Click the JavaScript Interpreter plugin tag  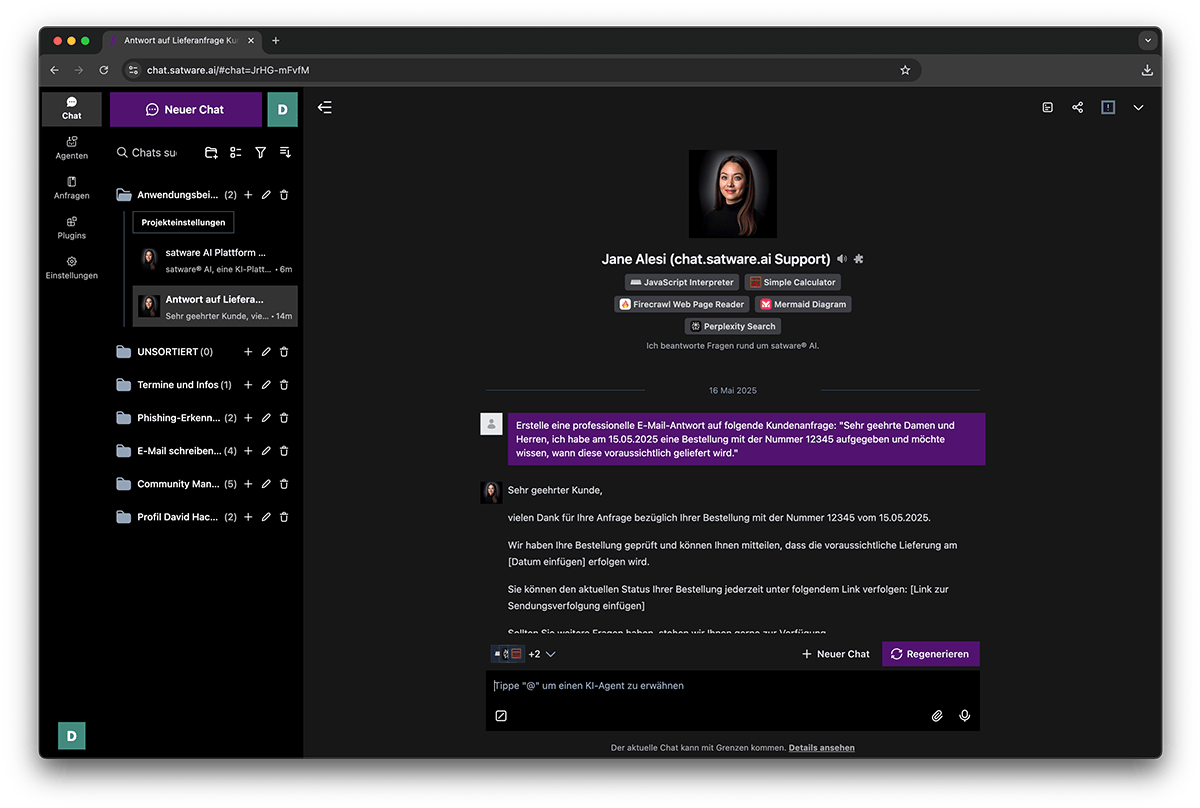pos(682,282)
